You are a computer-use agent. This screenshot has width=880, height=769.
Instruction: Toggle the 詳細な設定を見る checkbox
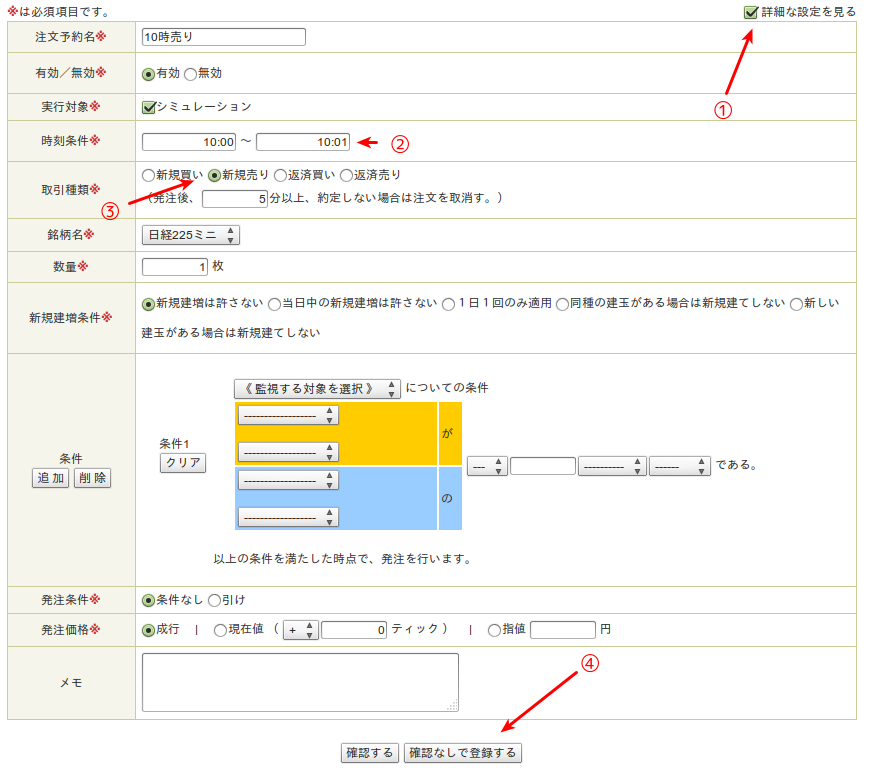point(750,12)
